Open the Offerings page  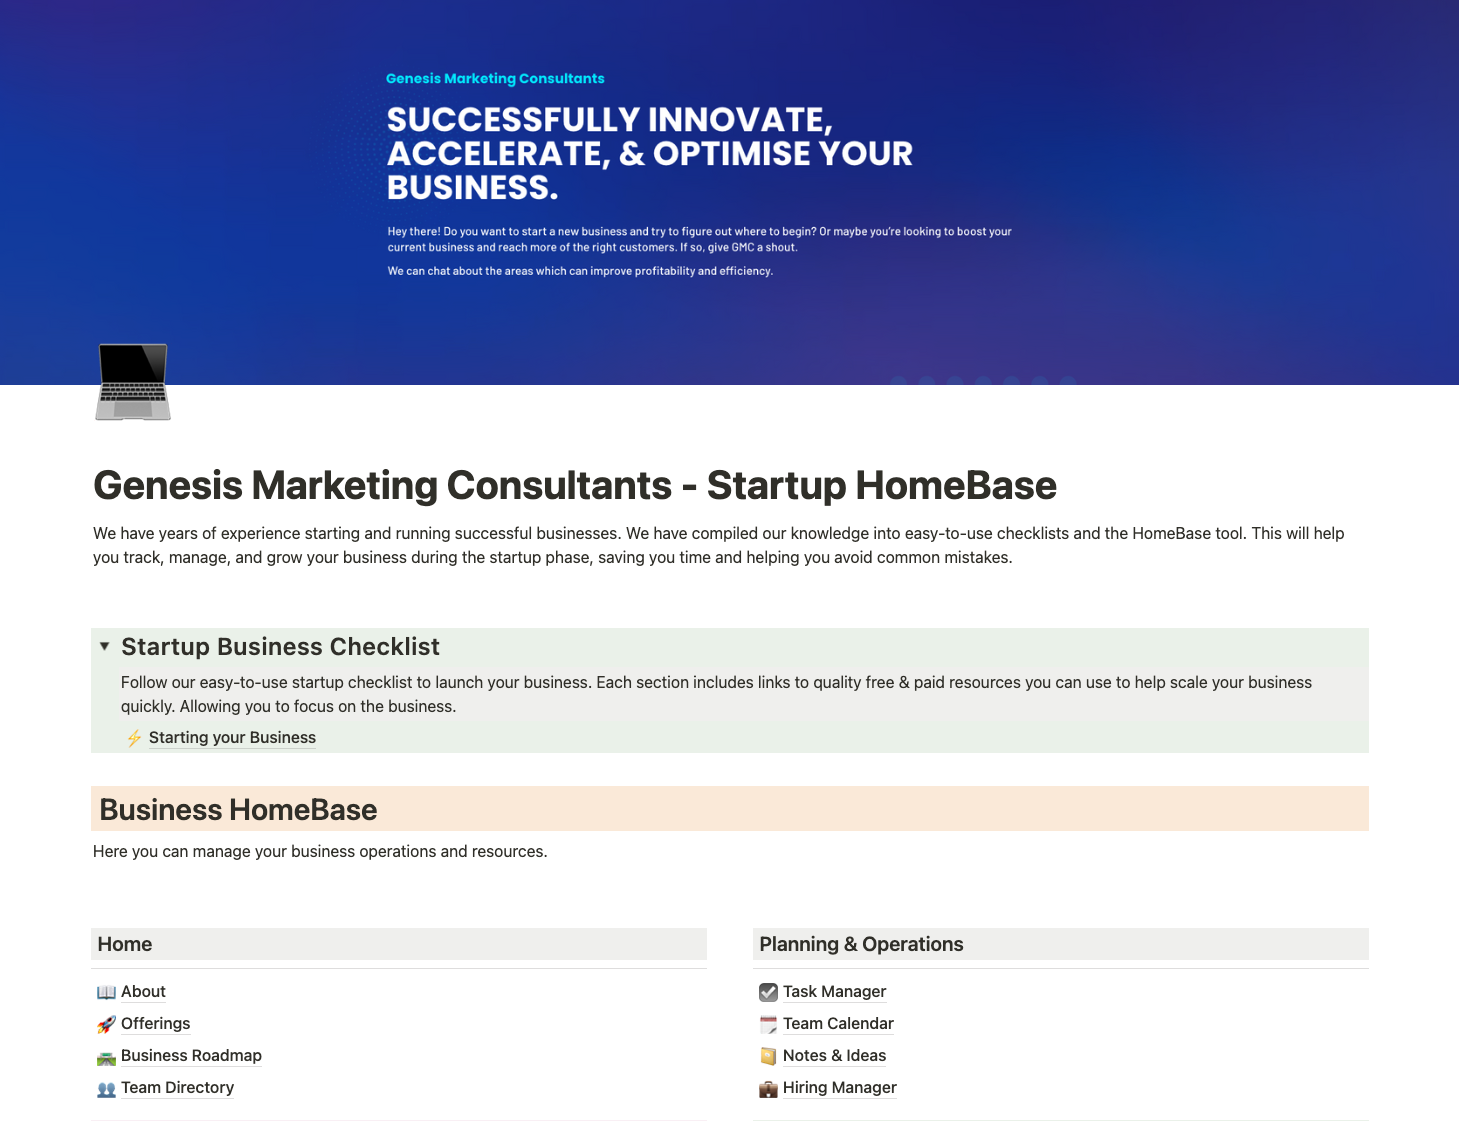coord(155,1024)
